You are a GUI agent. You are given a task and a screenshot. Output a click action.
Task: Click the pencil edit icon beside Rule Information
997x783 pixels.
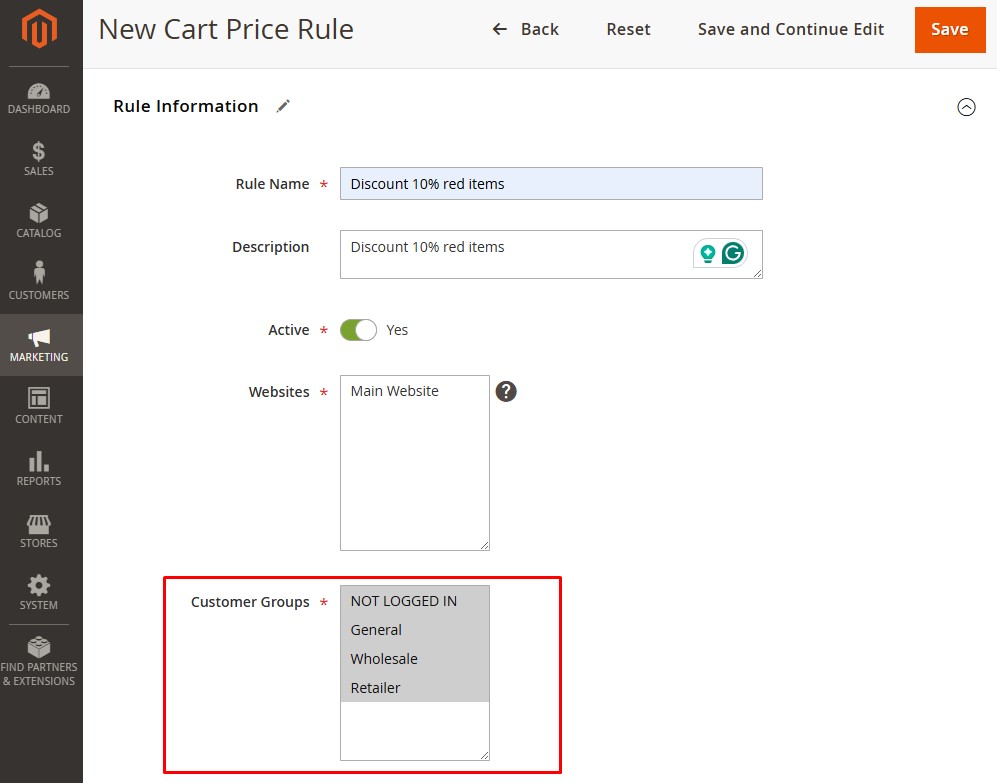[283, 106]
